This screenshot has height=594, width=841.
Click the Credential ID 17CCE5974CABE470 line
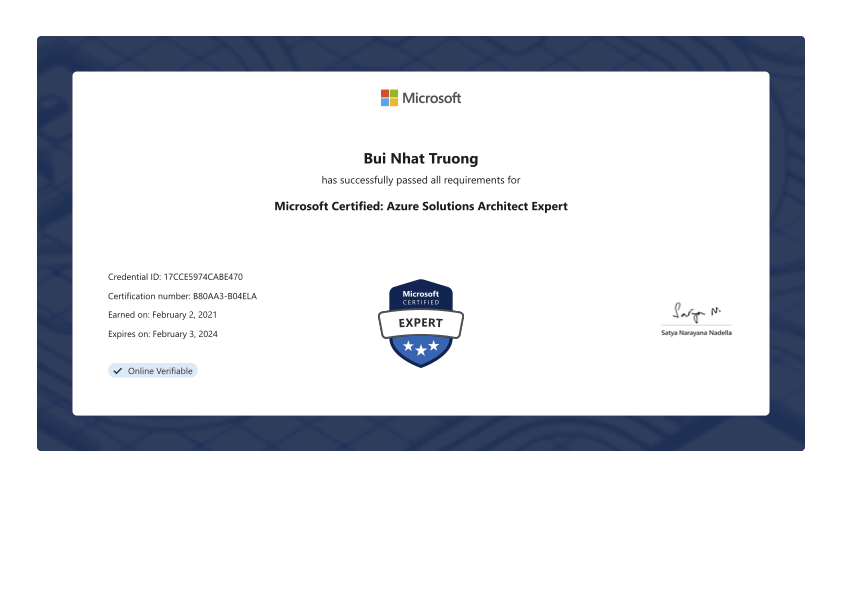(x=175, y=277)
